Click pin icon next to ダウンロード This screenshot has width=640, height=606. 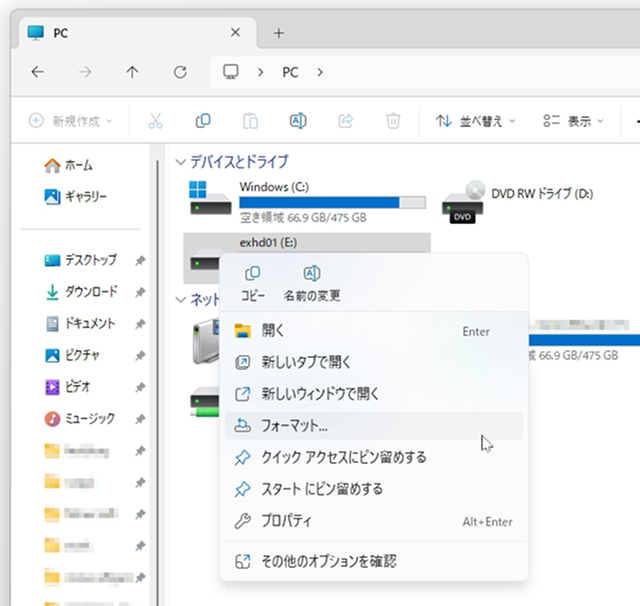point(140,292)
